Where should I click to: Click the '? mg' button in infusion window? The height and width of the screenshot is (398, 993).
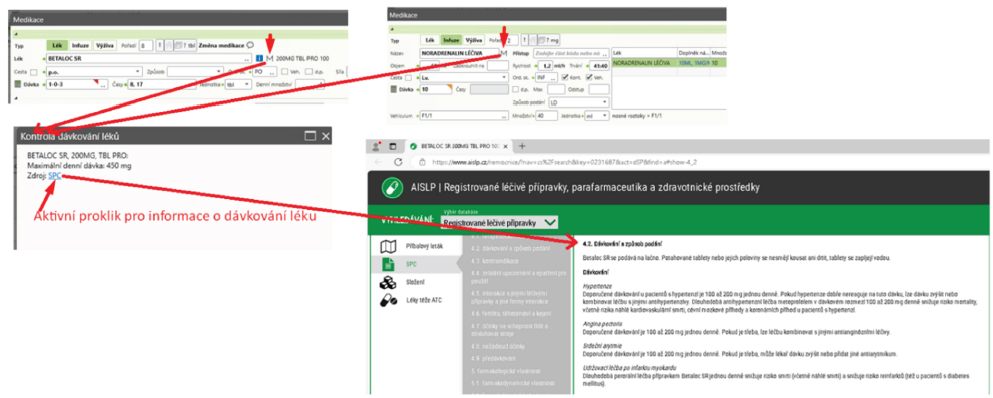pyautogui.click(x=548, y=41)
